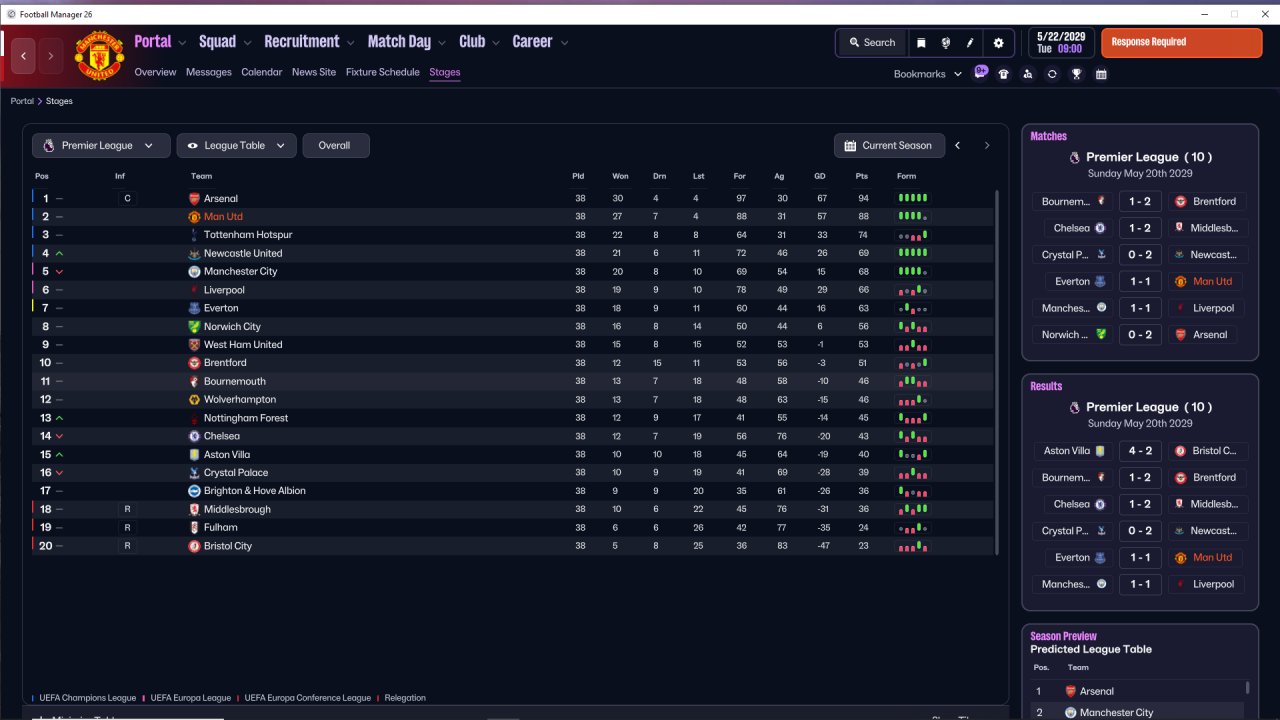Open the Calendar tab
Viewport: 1280px width, 720px height.
click(261, 72)
